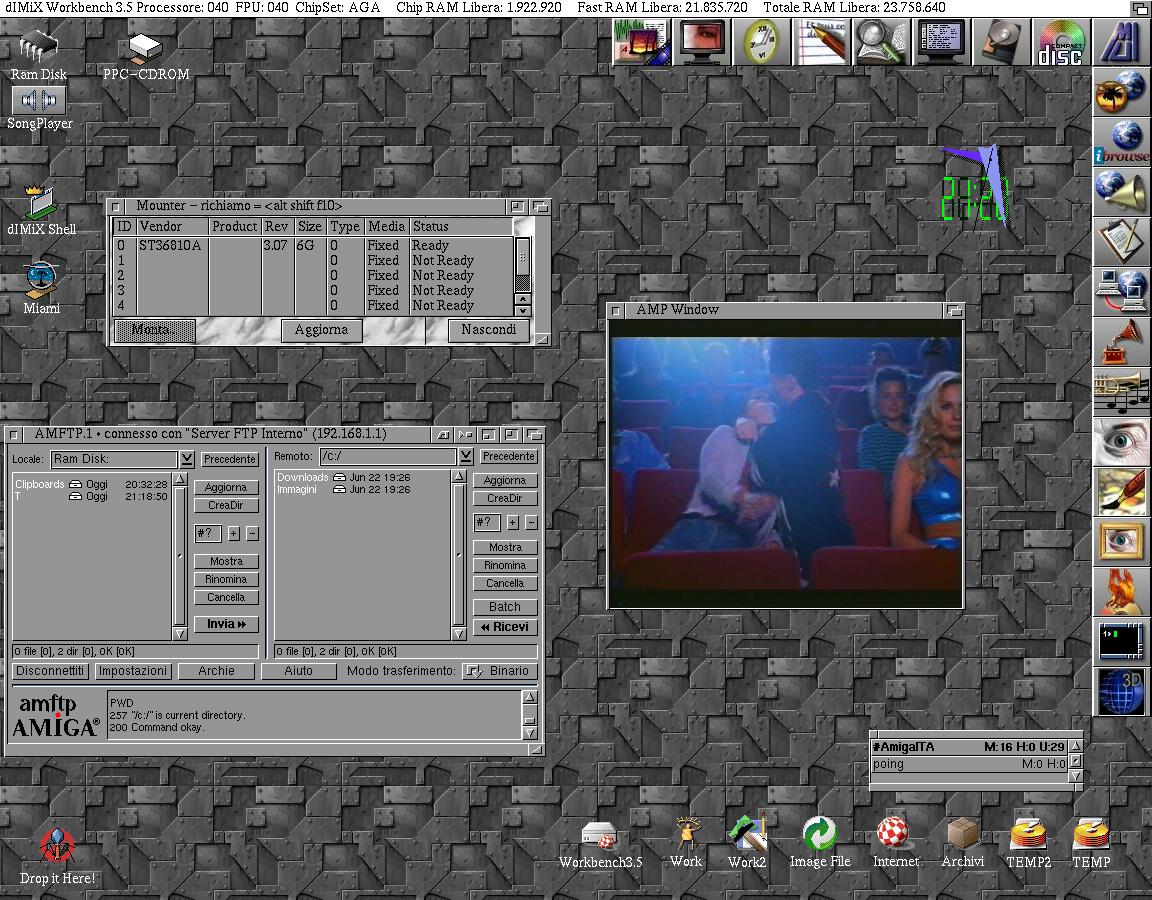
Task: Click the gramophone dock icon
Action: (x=1122, y=342)
